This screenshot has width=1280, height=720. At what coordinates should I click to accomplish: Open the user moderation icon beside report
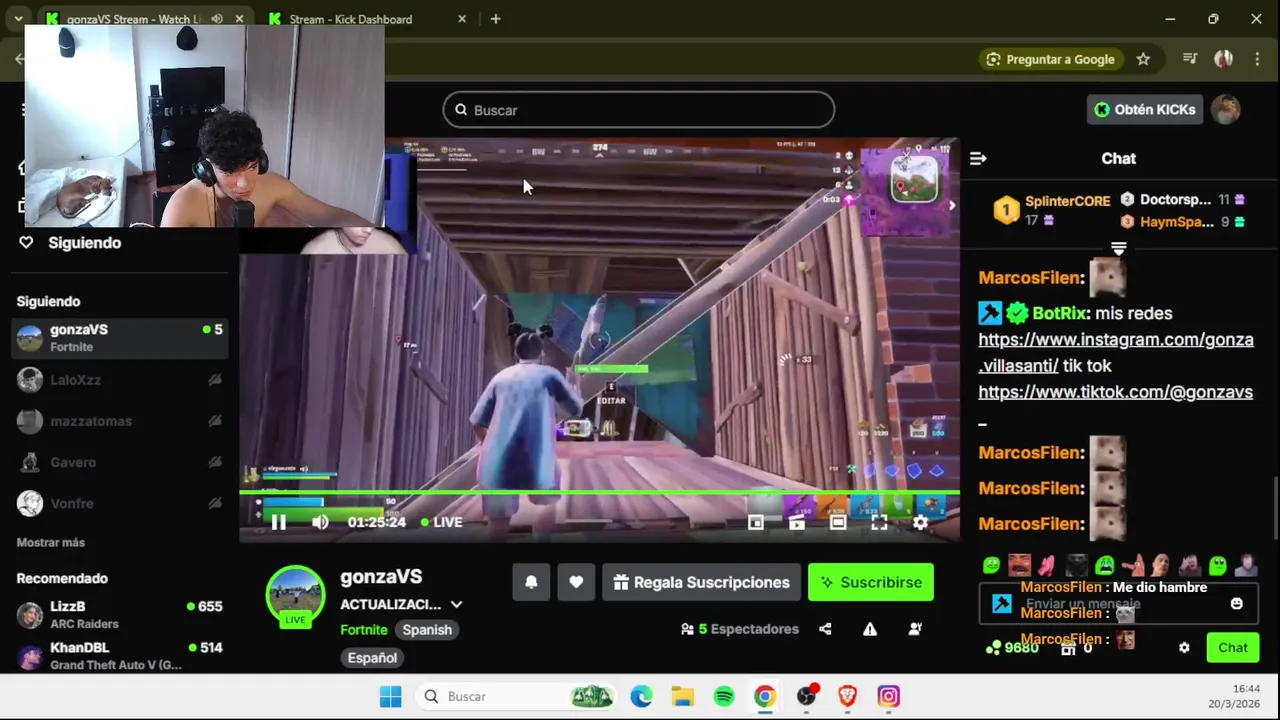pyautogui.click(x=915, y=629)
